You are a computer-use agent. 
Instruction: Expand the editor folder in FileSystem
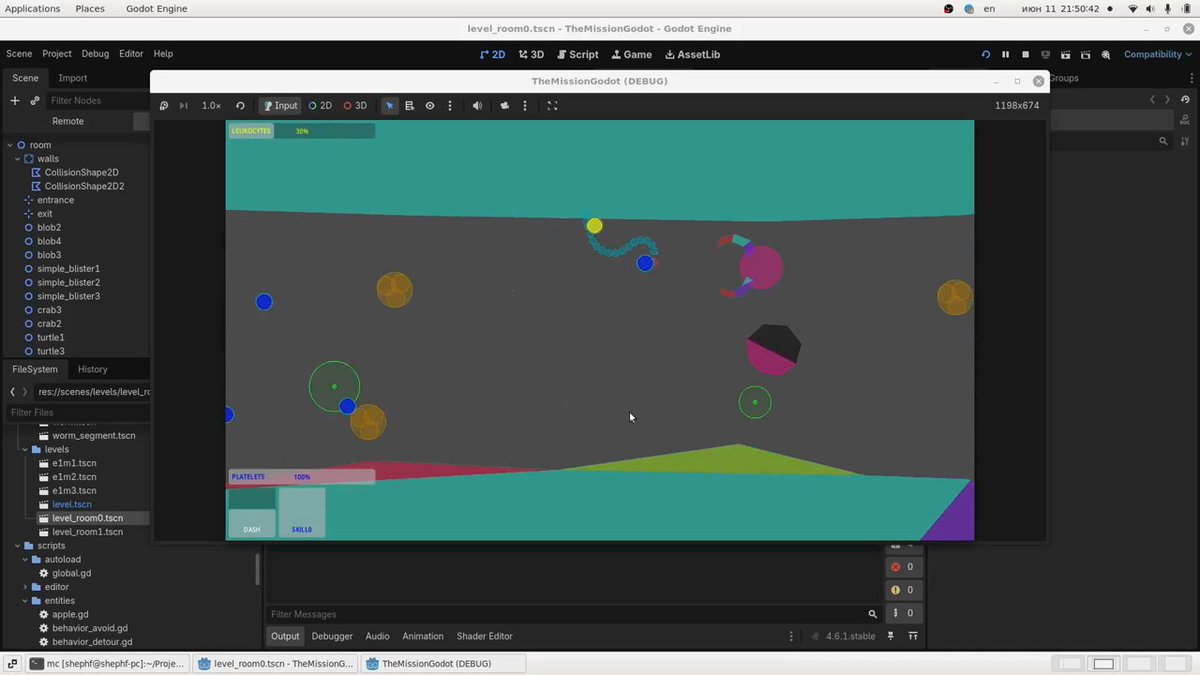click(26, 587)
